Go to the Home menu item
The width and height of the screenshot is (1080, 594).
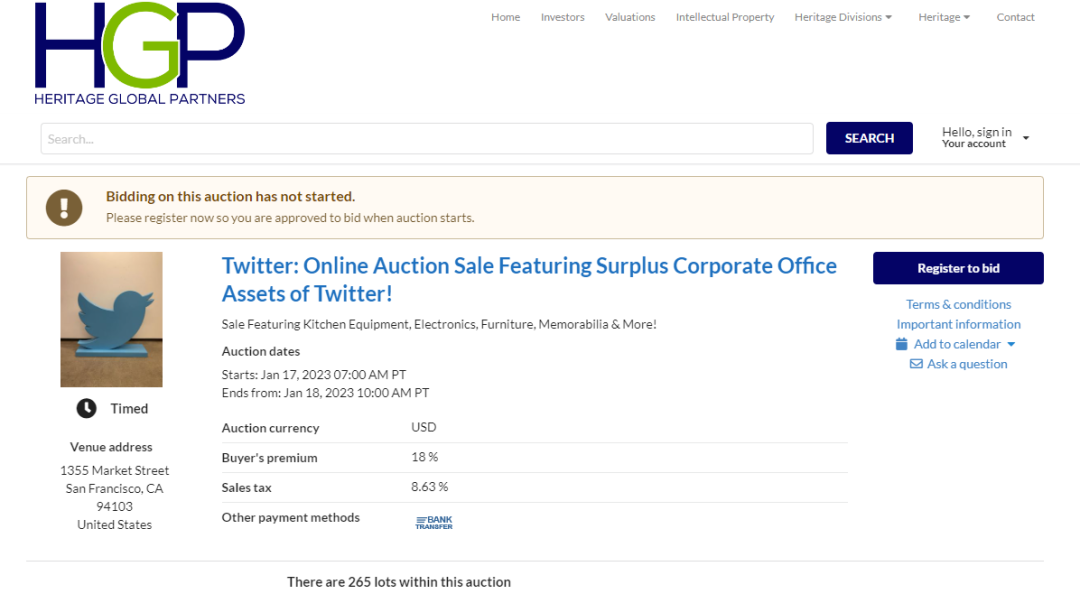click(505, 17)
